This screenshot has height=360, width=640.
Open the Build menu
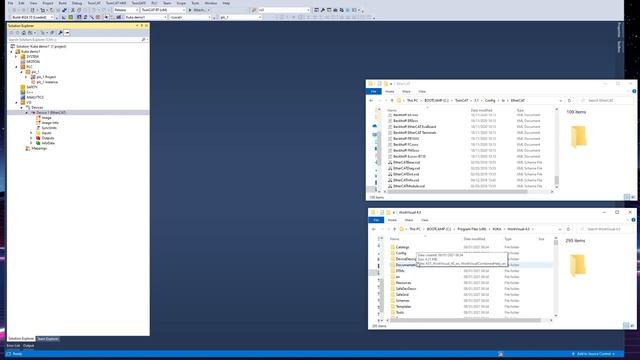(62, 3)
